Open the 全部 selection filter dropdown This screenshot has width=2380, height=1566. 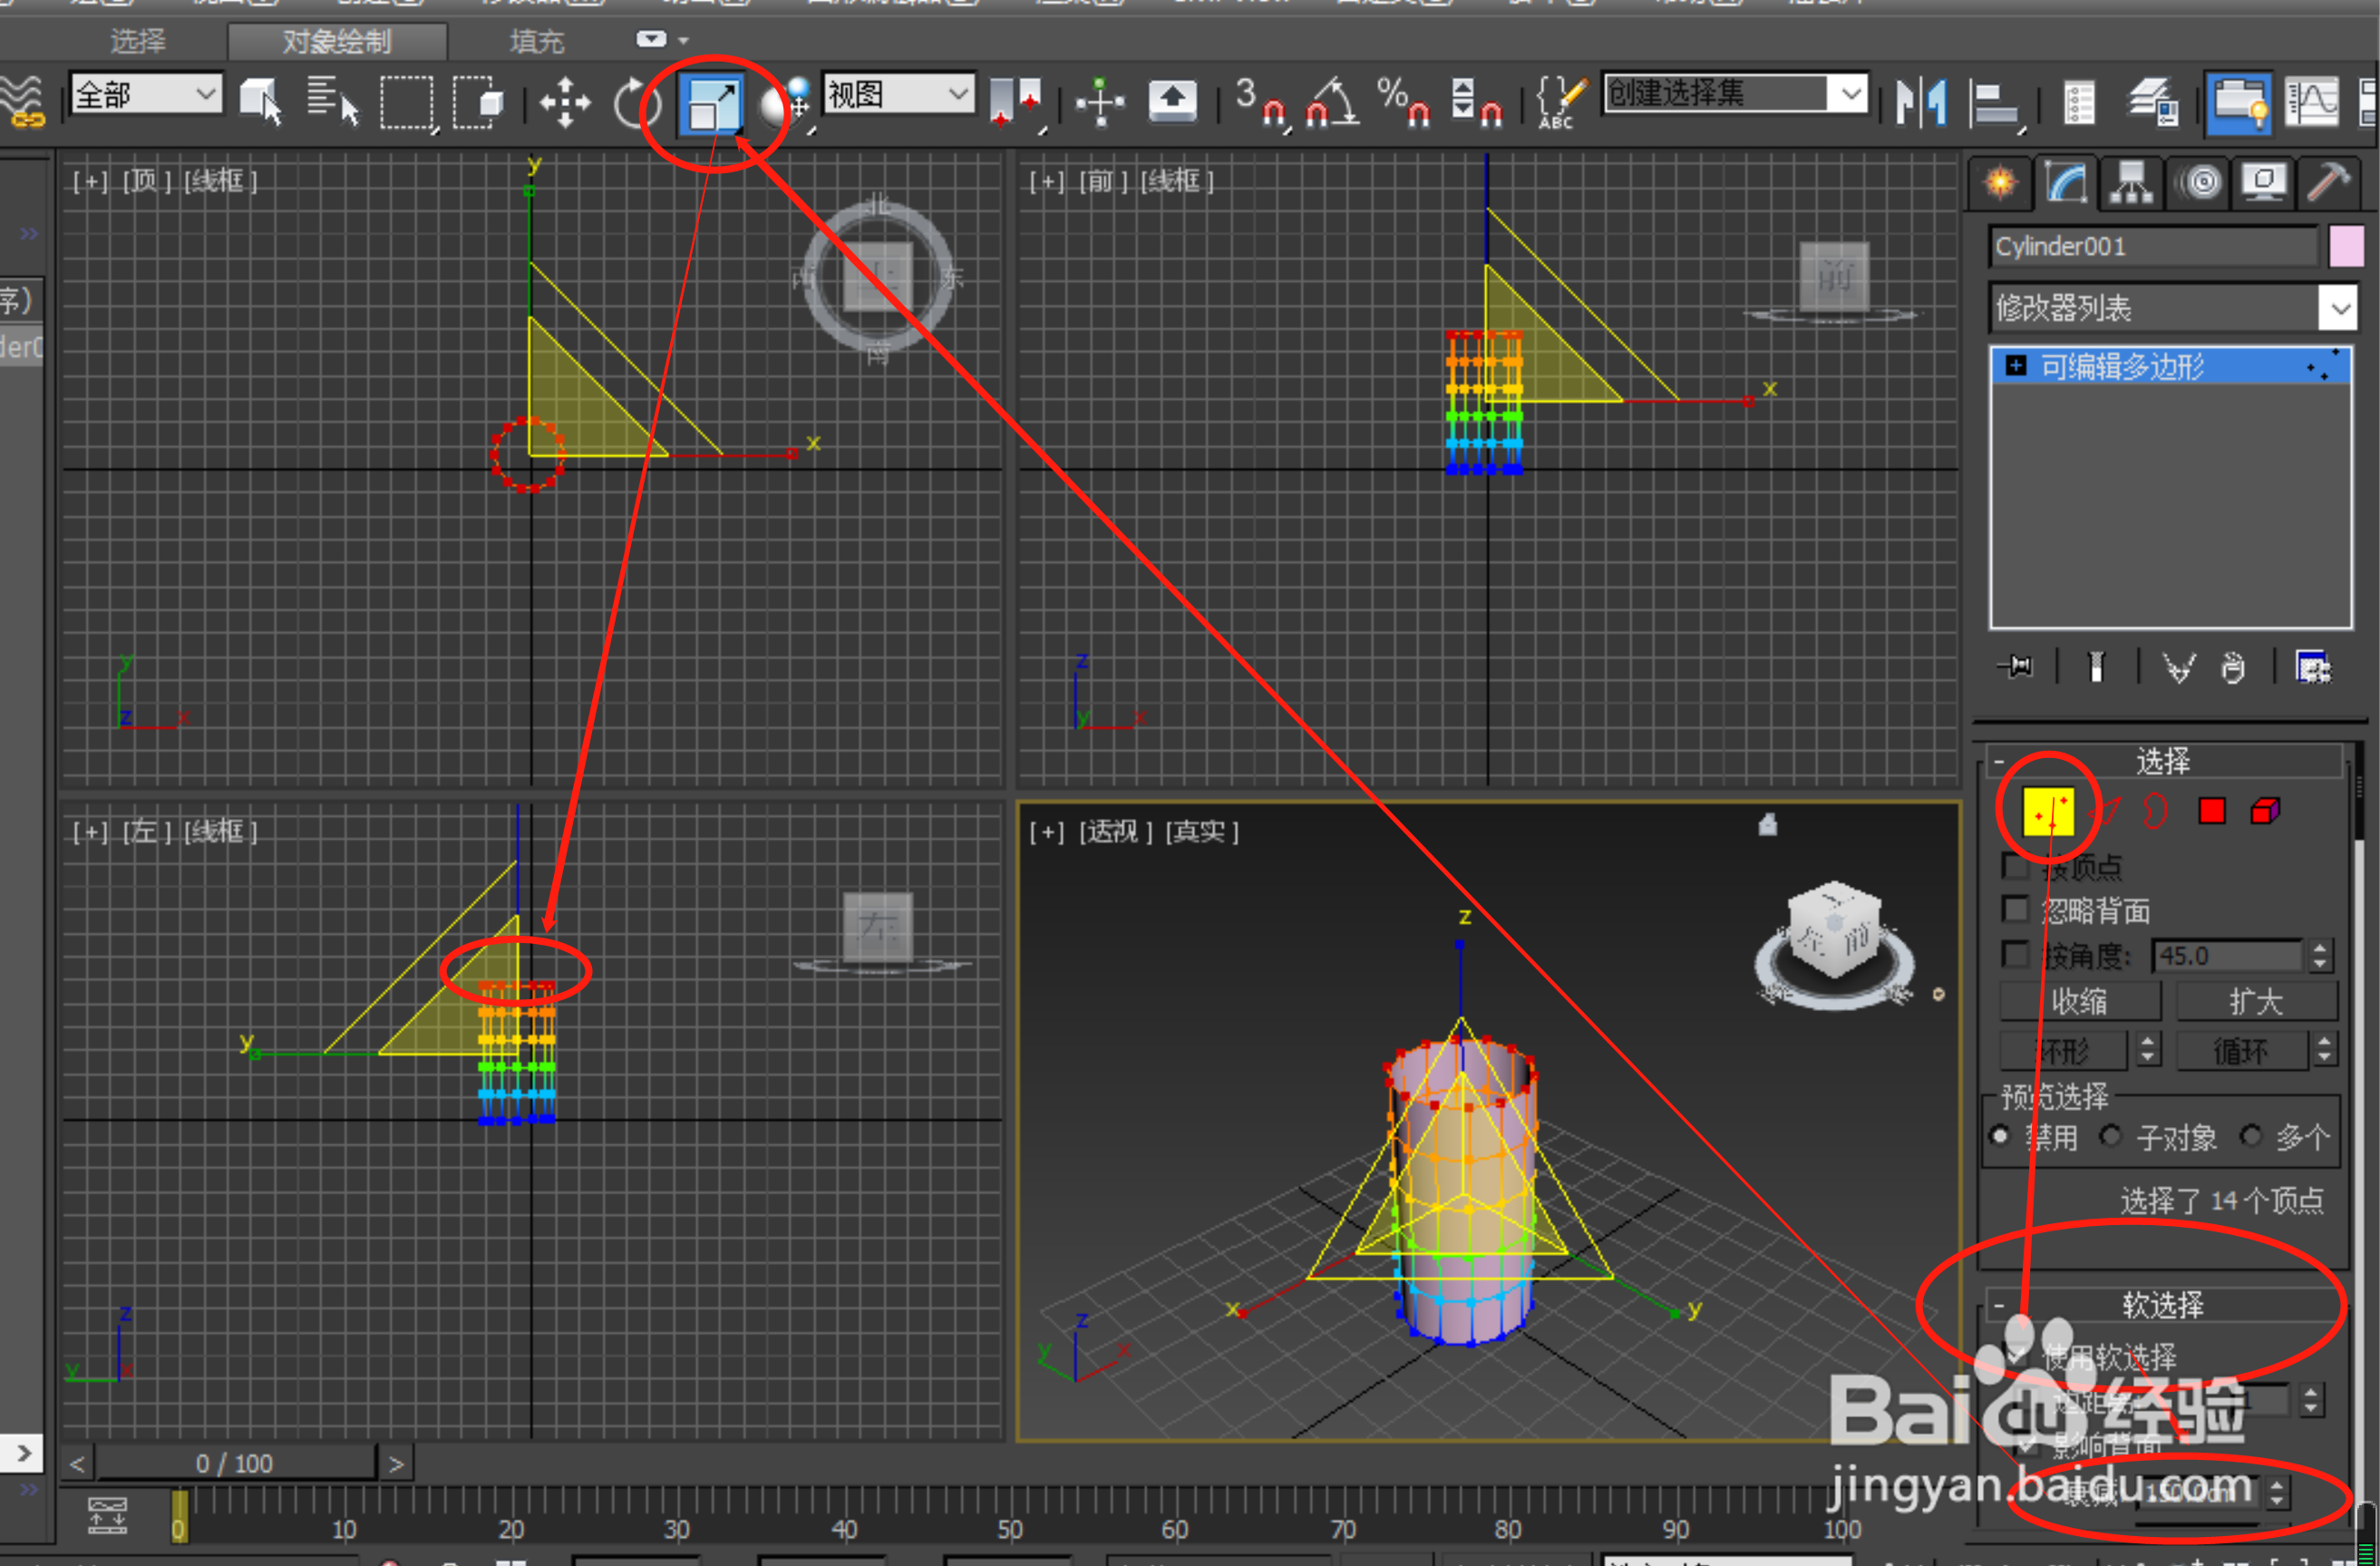tap(145, 93)
